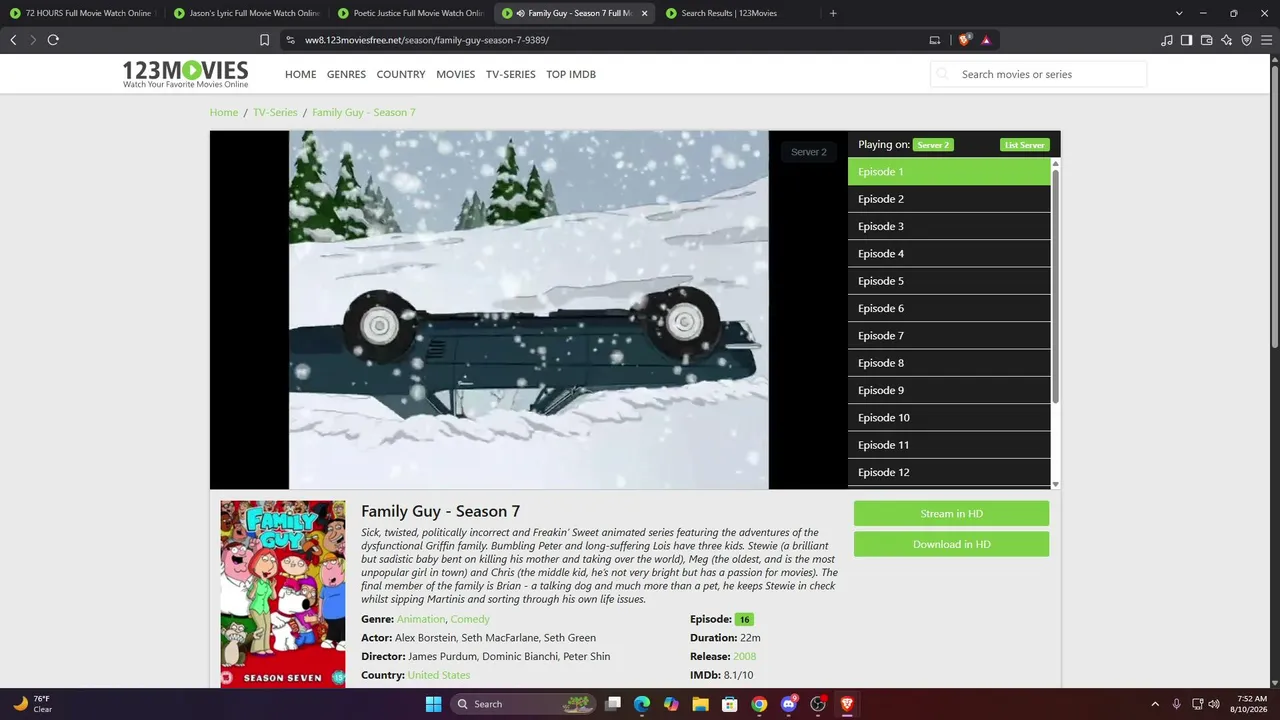This screenshot has width=1280, height=720.
Task: Open OBS Studio from the taskbar
Action: click(x=818, y=704)
